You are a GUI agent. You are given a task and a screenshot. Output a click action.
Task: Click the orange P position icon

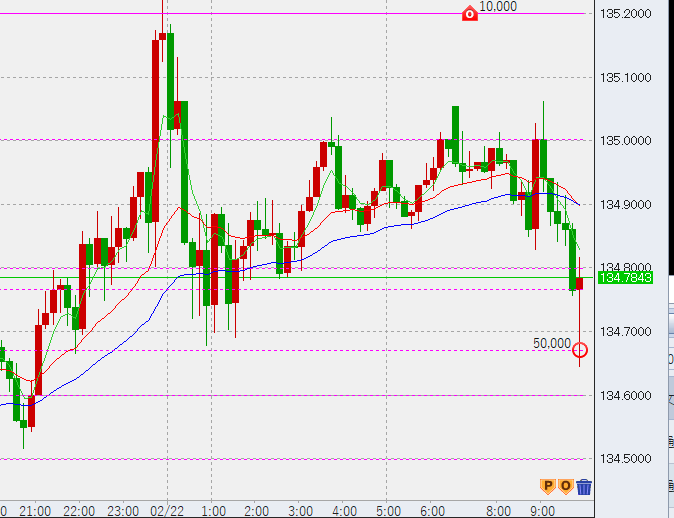coord(547,486)
